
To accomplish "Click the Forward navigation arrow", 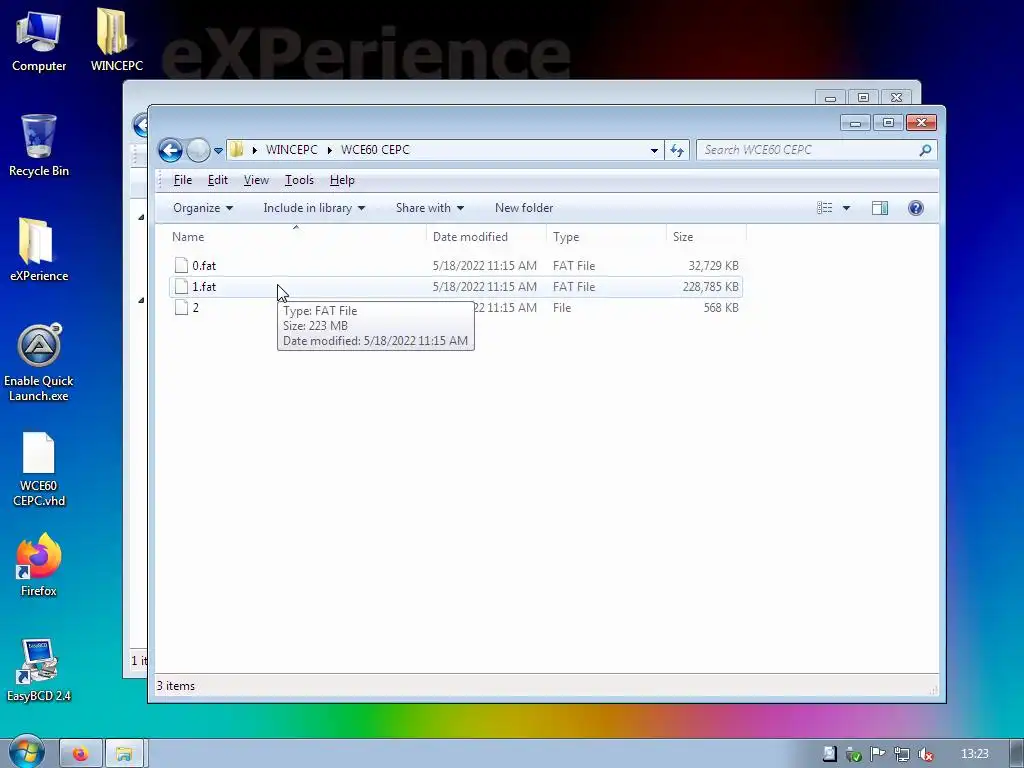I will tap(198, 150).
